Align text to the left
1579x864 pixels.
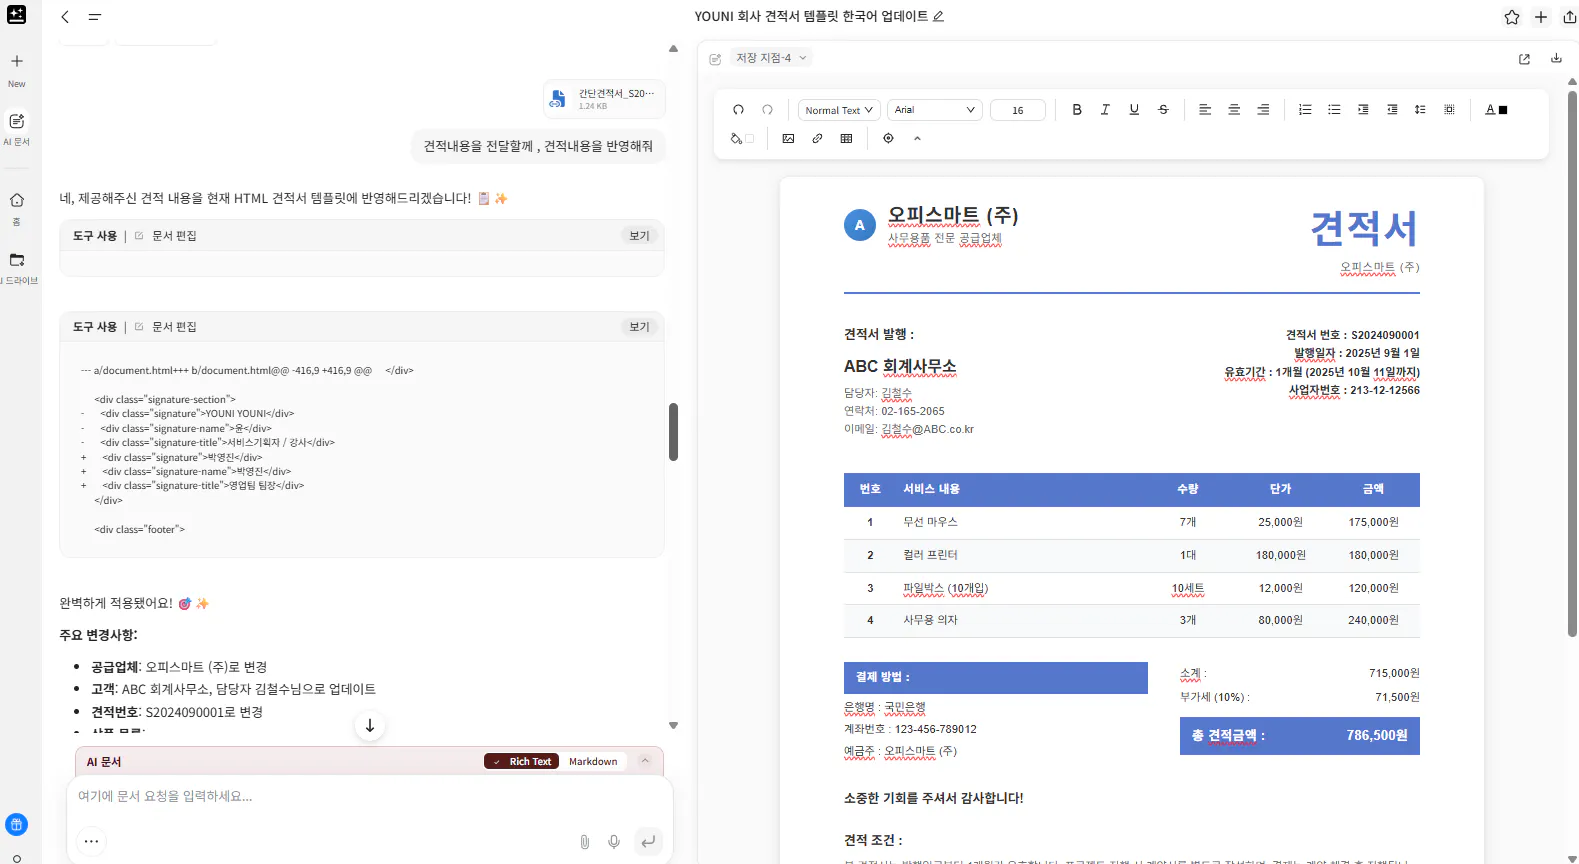pyautogui.click(x=1205, y=110)
